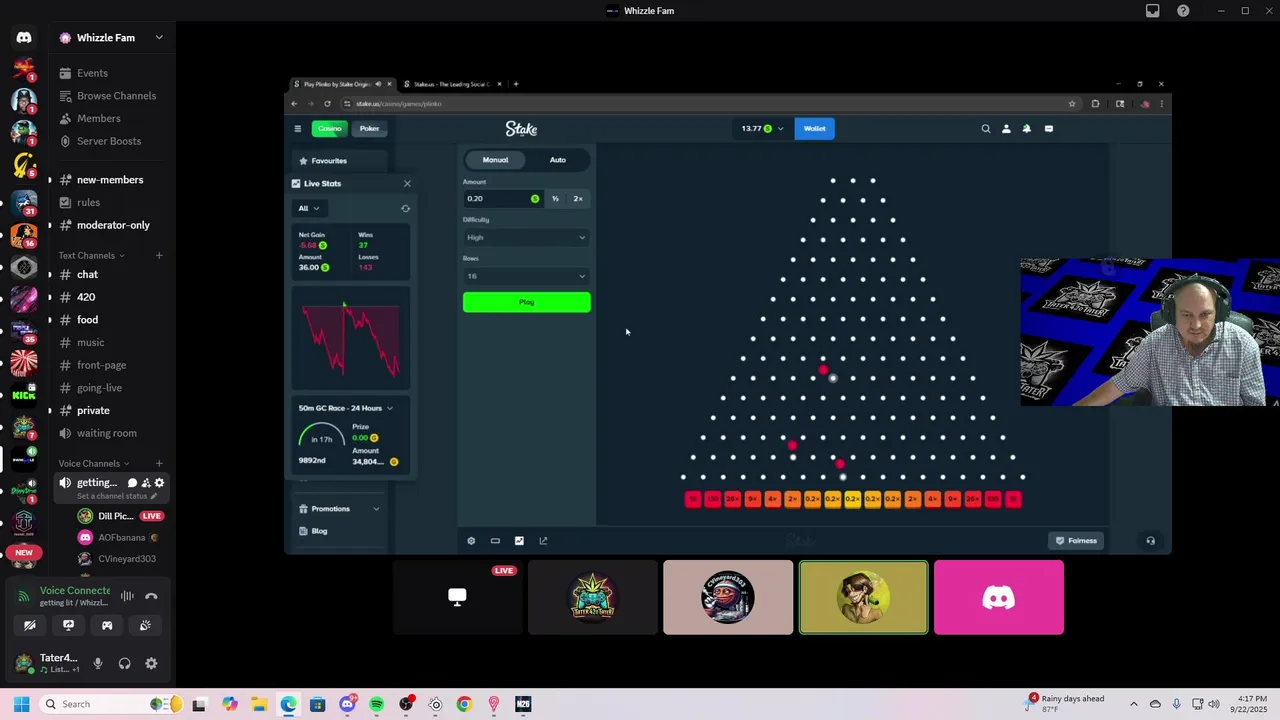Close the Live Stats panel
The width and height of the screenshot is (1280, 720).
click(x=407, y=184)
